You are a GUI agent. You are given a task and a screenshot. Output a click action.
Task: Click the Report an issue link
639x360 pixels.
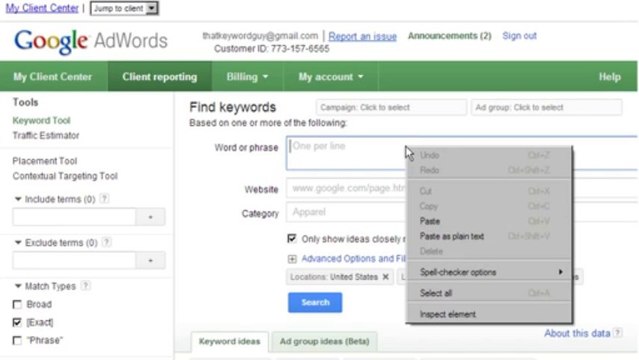pyautogui.click(x=363, y=36)
